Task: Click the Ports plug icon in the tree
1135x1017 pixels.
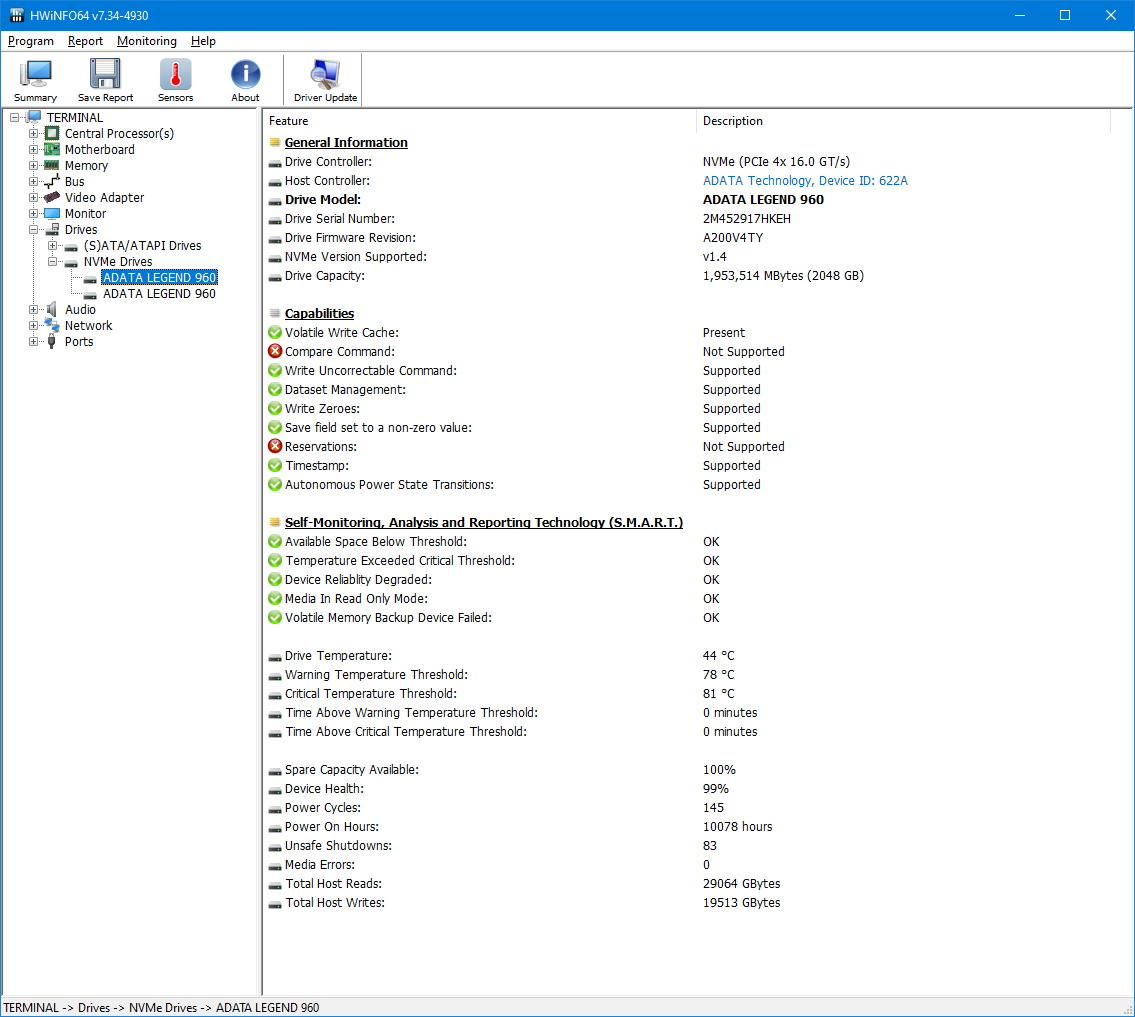Action: pyautogui.click(x=52, y=342)
